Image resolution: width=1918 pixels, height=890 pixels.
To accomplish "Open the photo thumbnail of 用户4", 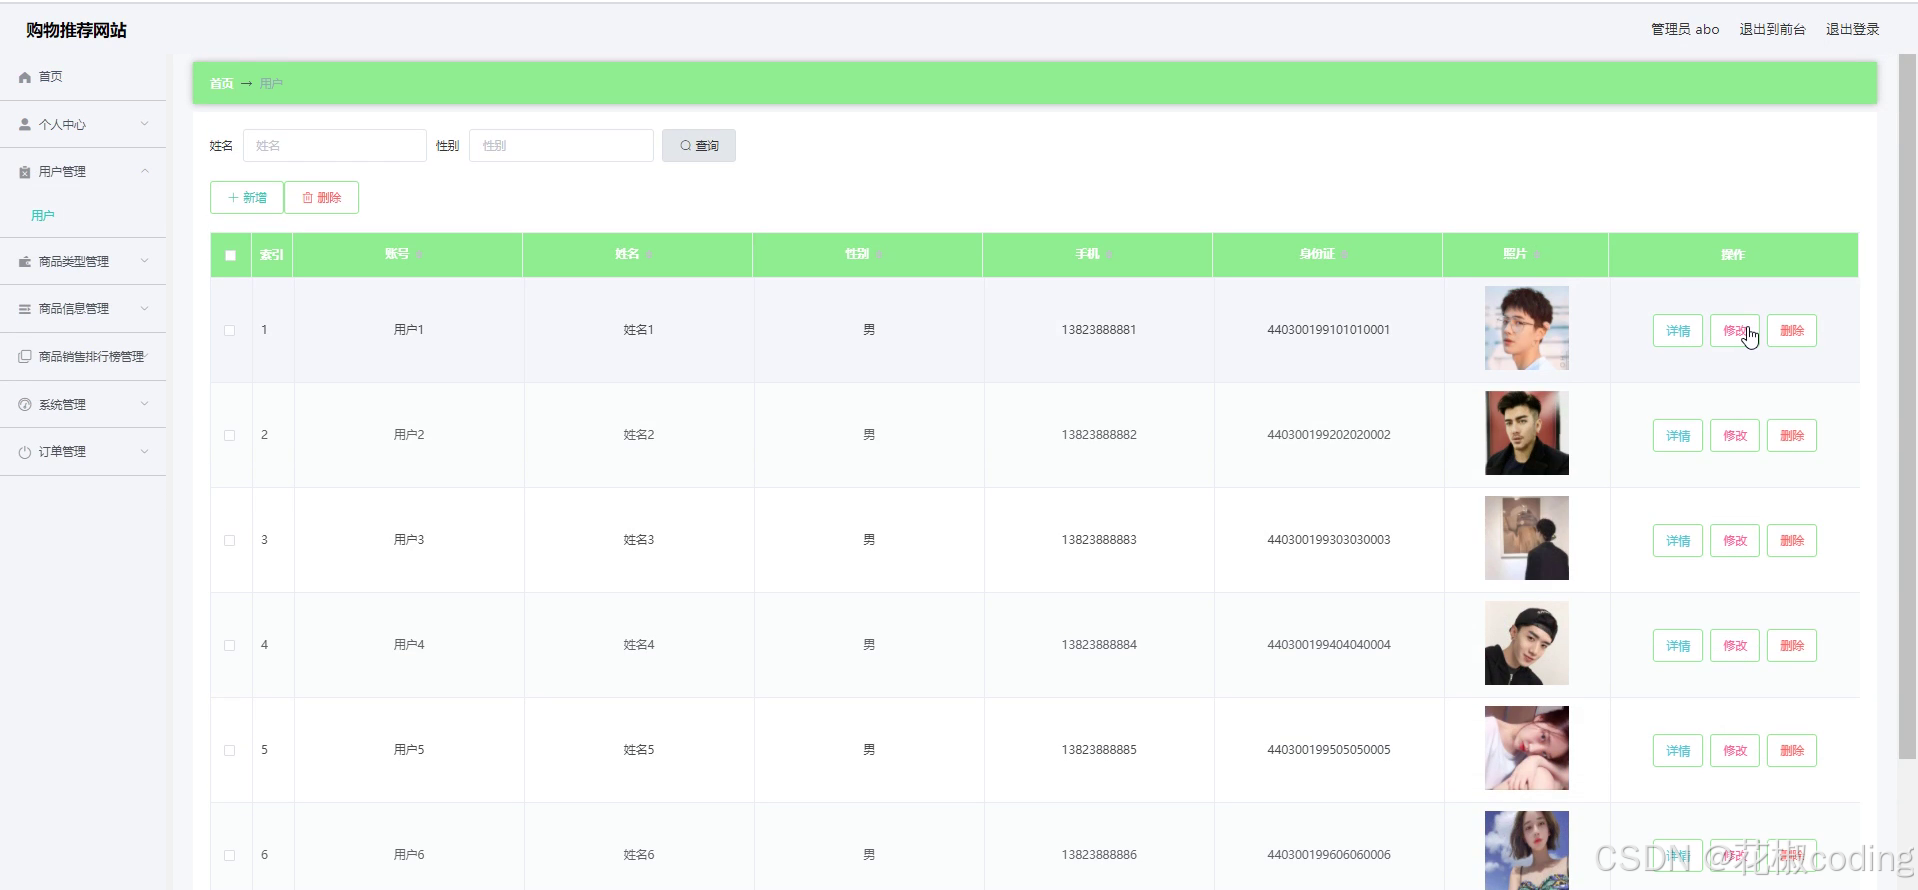I will pos(1527,643).
